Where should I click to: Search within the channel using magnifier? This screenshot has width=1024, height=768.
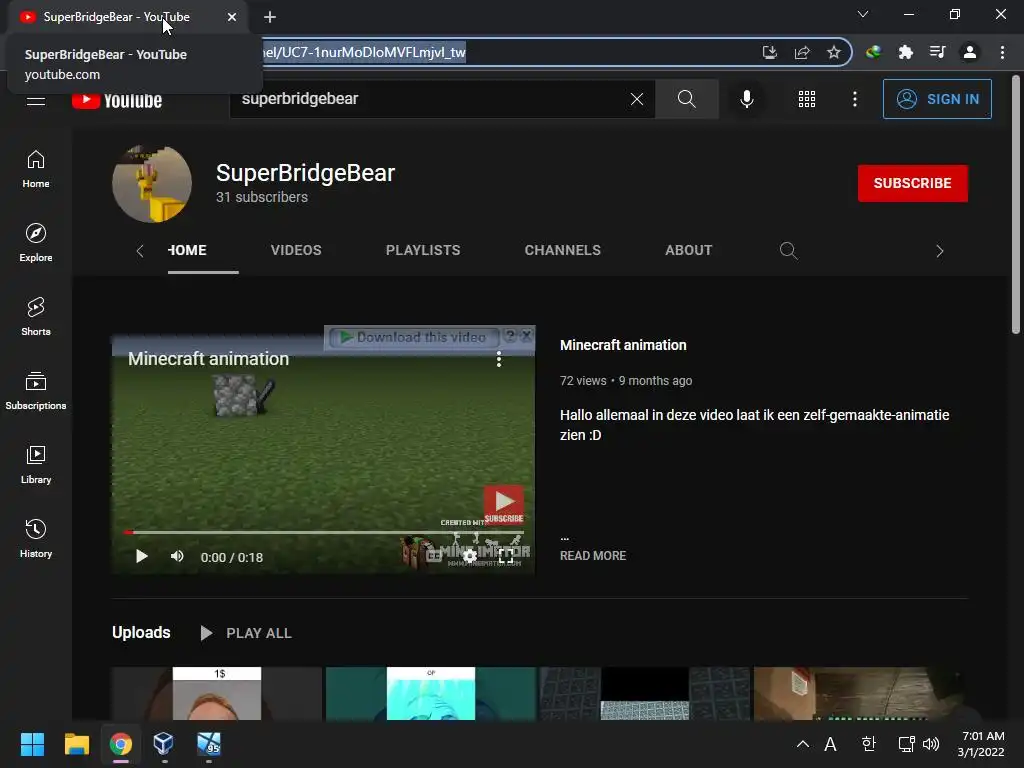point(788,251)
